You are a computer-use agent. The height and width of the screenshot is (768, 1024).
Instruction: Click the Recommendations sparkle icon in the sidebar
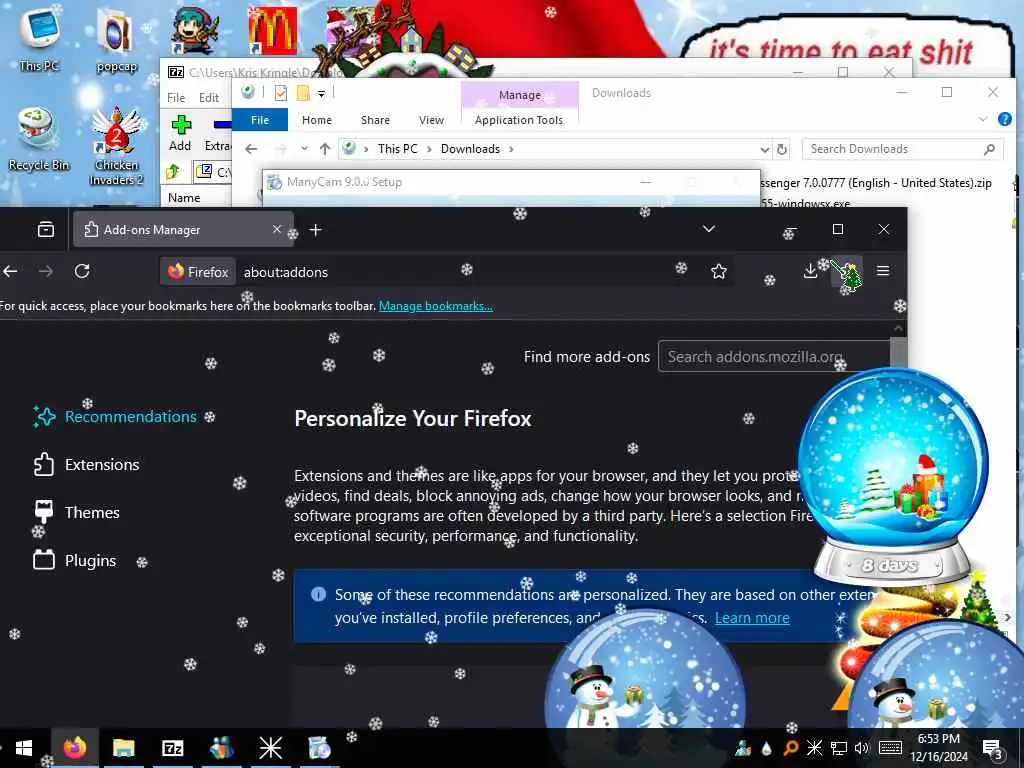44,417
